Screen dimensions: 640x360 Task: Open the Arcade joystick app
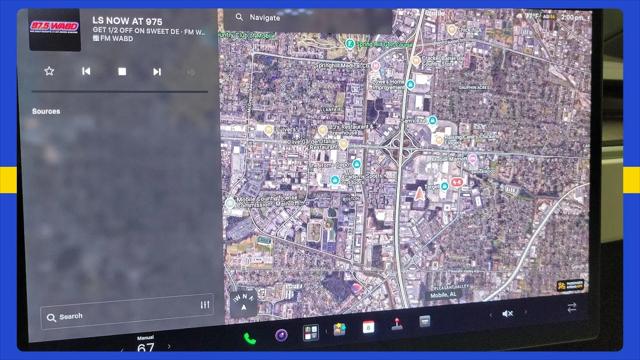point(397,324)
